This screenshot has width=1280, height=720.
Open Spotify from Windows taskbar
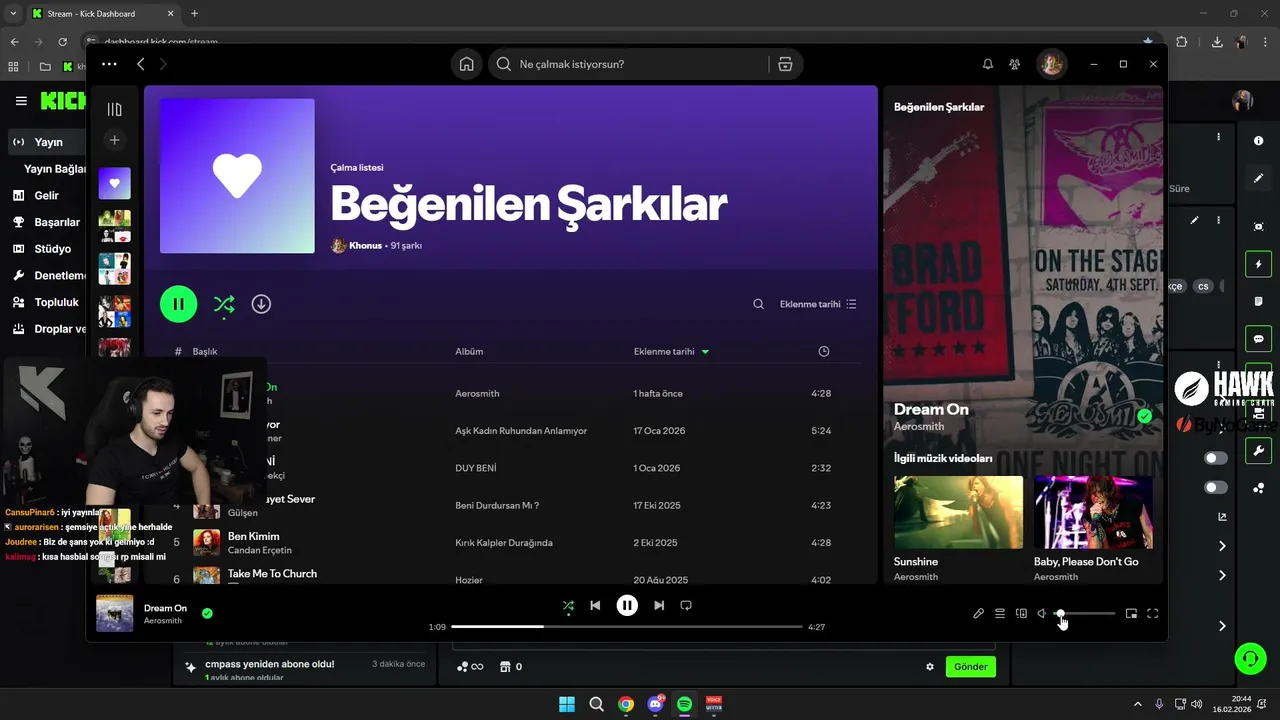point(684,704)
